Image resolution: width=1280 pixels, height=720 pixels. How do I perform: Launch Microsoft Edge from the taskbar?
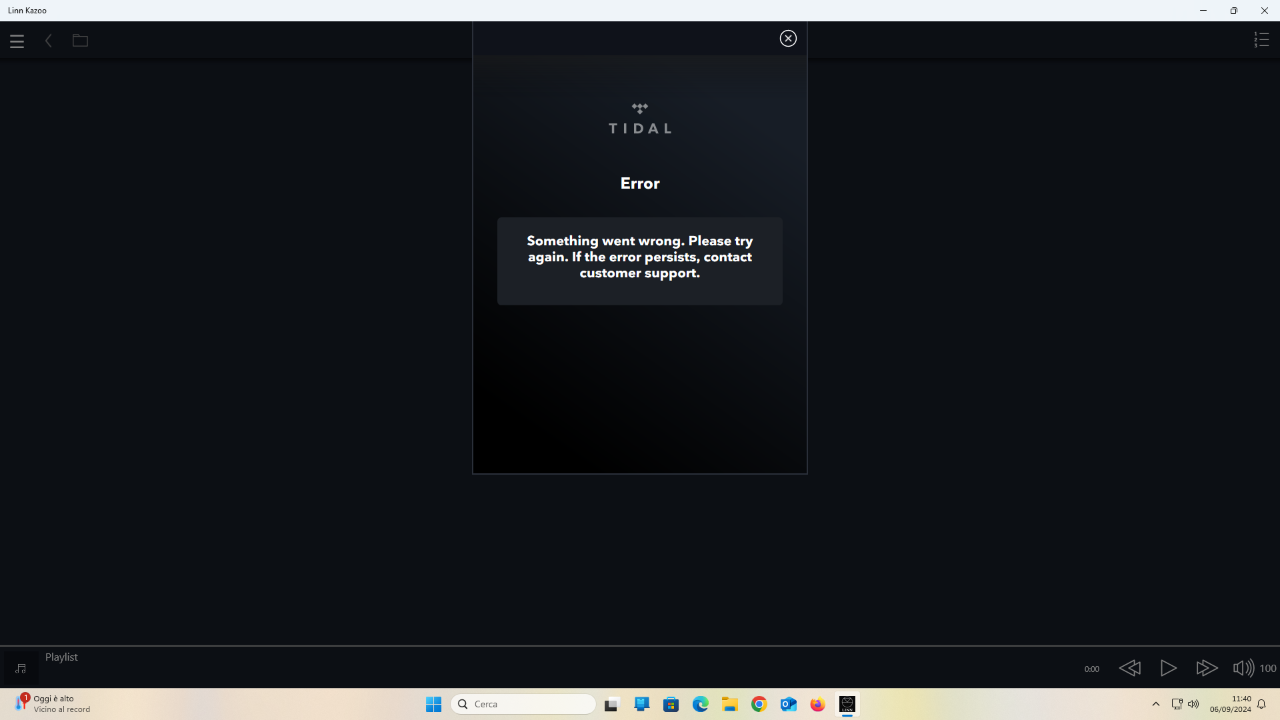click(x=700, y=704)
